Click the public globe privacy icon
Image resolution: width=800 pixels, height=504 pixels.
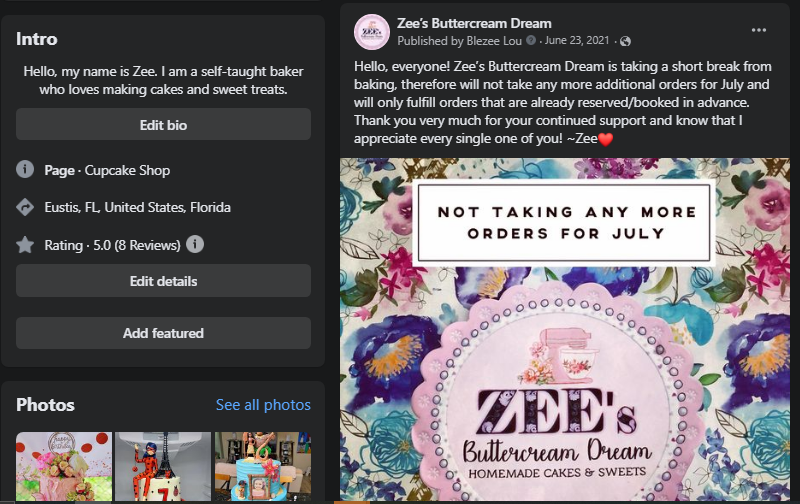pos(626,41)
